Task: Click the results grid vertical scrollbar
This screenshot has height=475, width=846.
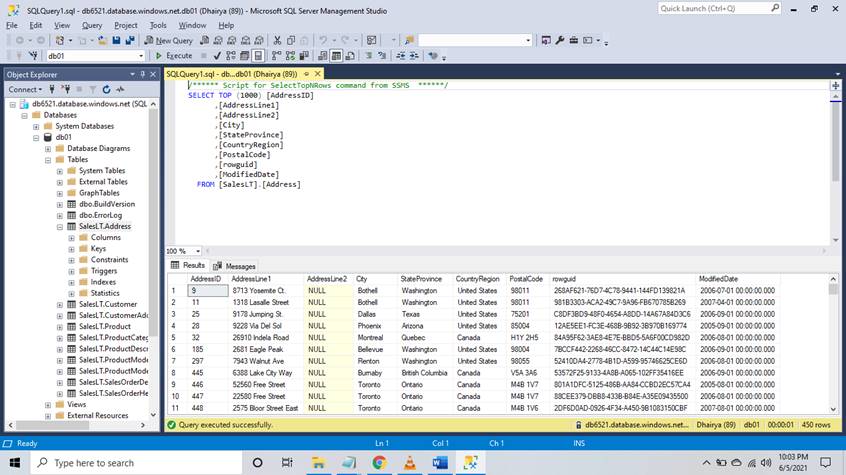Action: (x=833, y=344)
